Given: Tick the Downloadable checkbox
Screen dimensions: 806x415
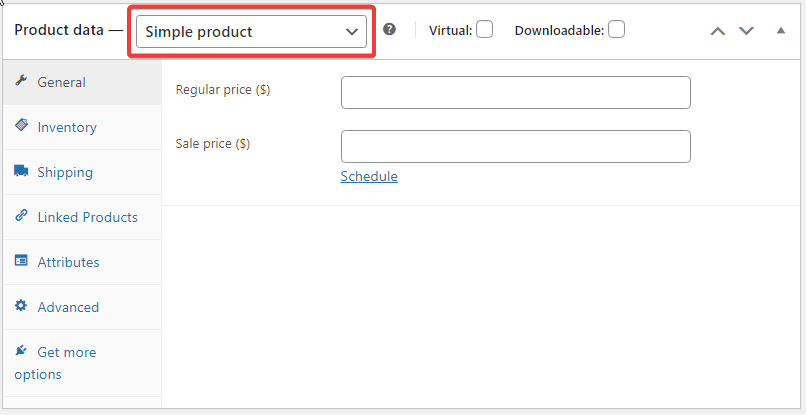Looking at the screenshot, I should coord(616,30).
